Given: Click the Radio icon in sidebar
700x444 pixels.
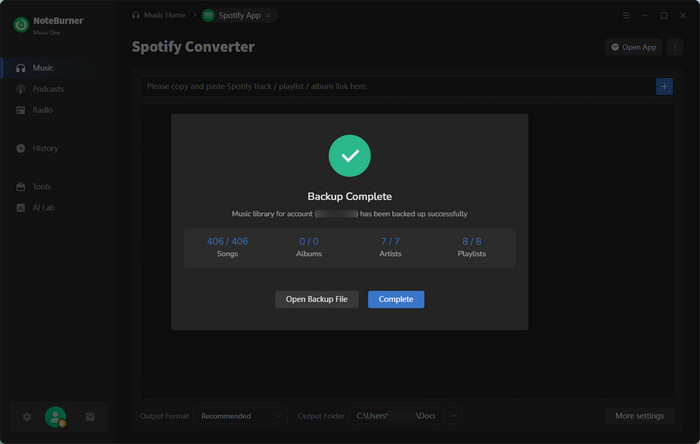Looking at the screenshot, I should [x=21, y=110].
